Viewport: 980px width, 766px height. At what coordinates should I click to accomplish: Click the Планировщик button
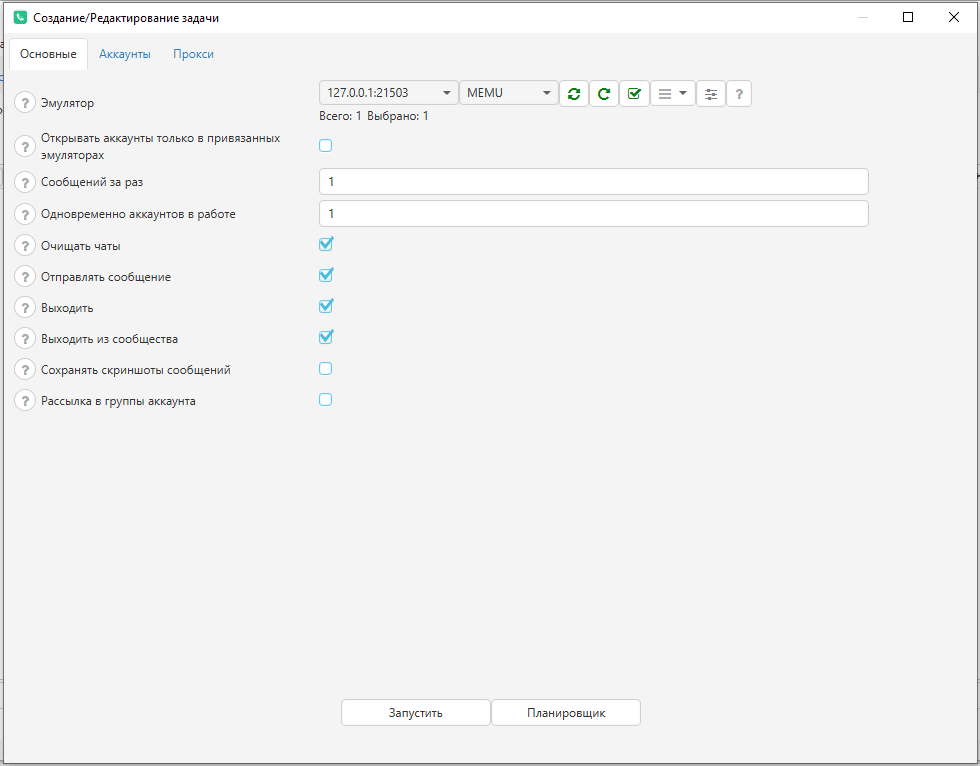click(566, 713)
